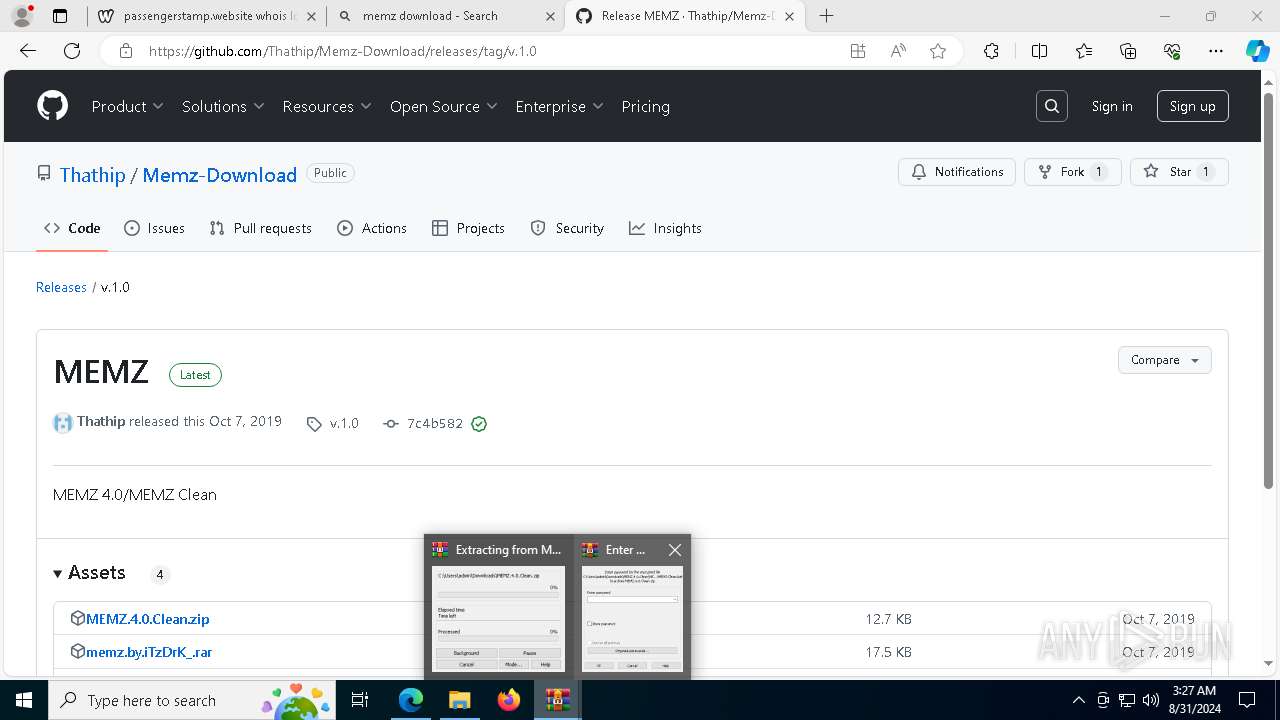
Task: Click the GitHub search magnifier icon
Action: [1052, 106]
